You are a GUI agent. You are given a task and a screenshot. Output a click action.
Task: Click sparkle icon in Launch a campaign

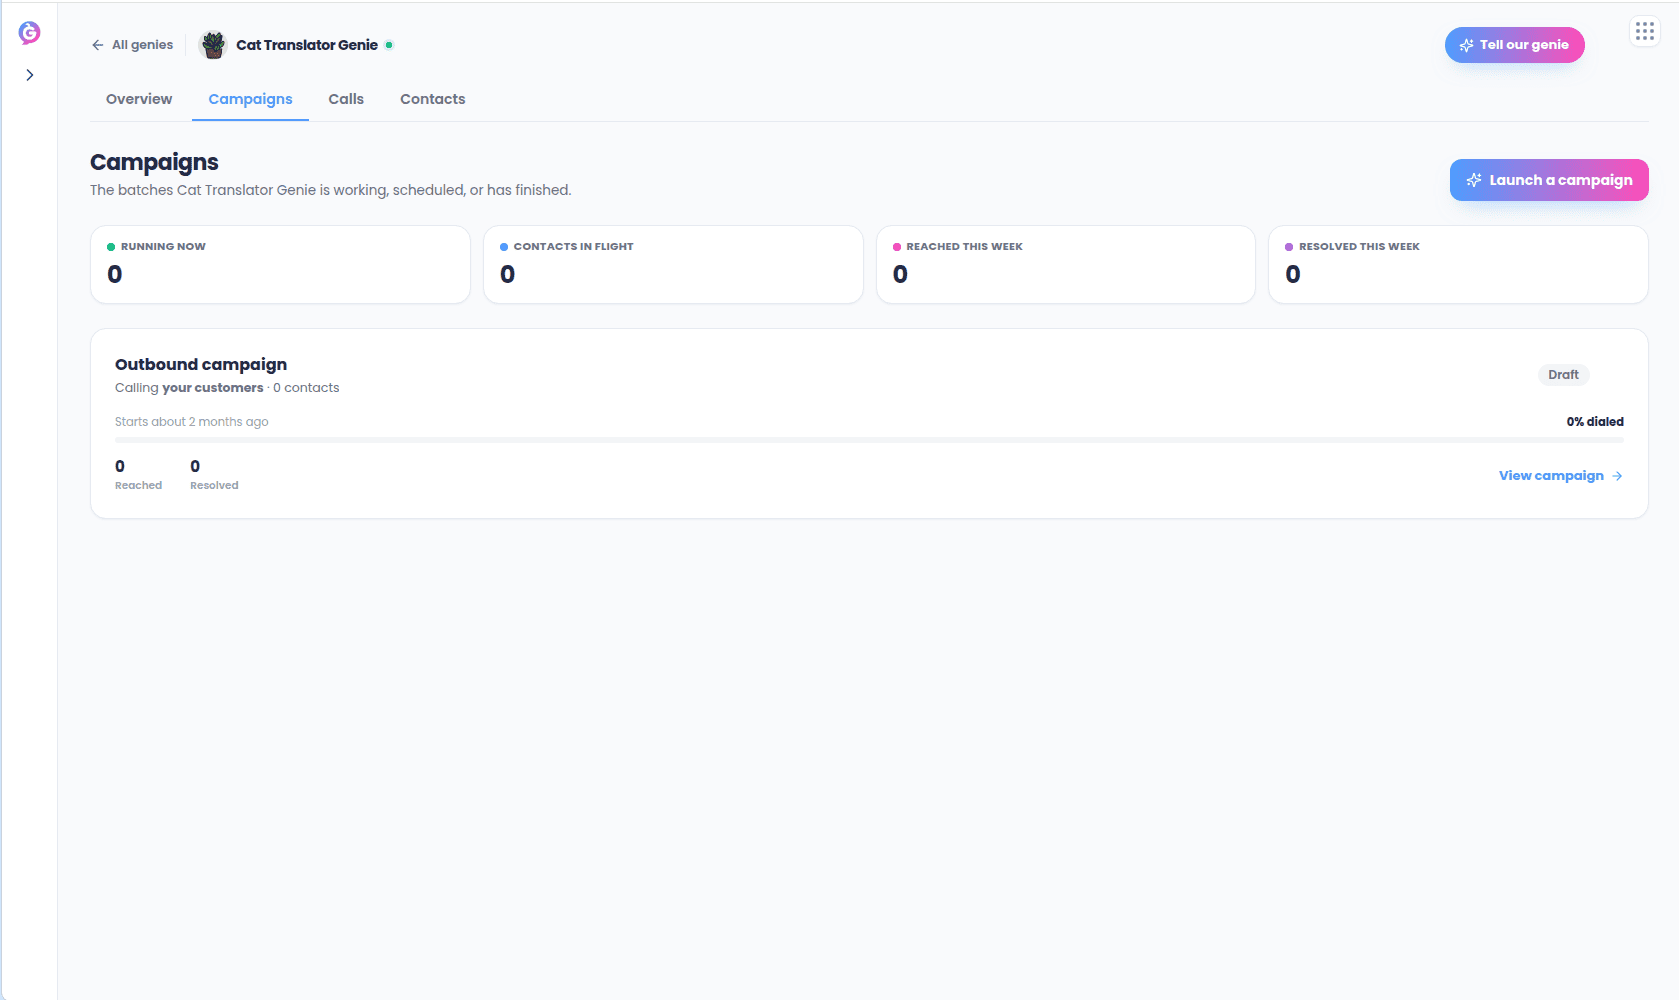click(x=1474, y=180)
